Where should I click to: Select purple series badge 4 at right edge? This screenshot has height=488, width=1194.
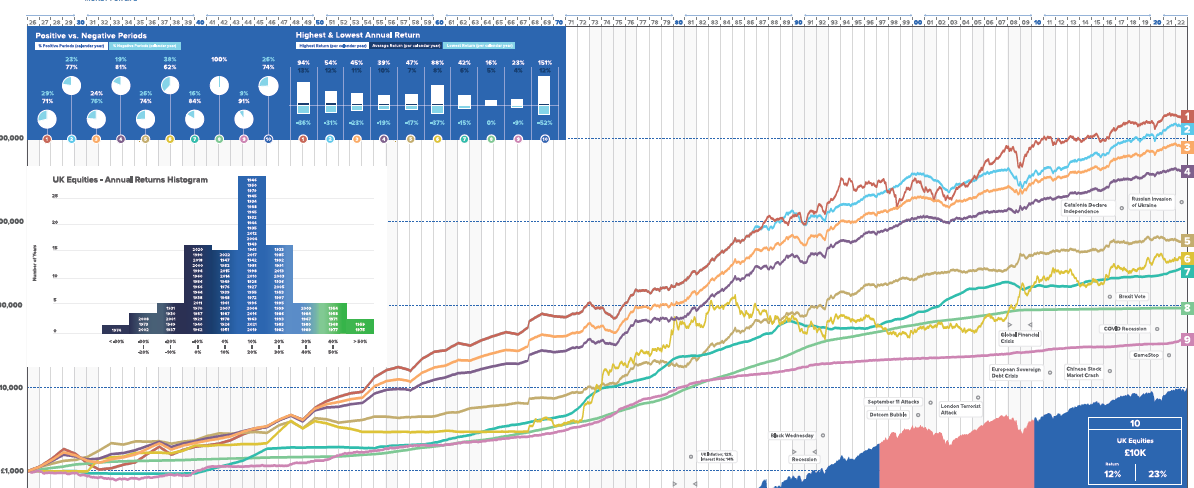(1186, 172)
